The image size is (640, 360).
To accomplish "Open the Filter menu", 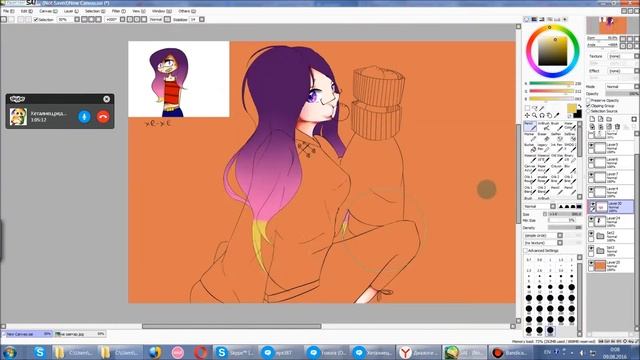I will pyautogui.click(x=118, y=11).
